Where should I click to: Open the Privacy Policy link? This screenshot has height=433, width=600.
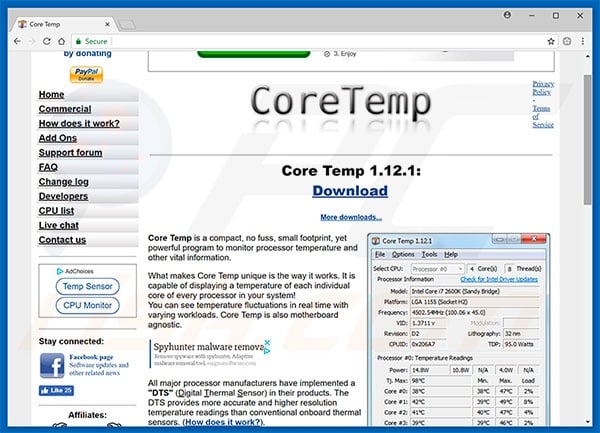coord(543,88)
